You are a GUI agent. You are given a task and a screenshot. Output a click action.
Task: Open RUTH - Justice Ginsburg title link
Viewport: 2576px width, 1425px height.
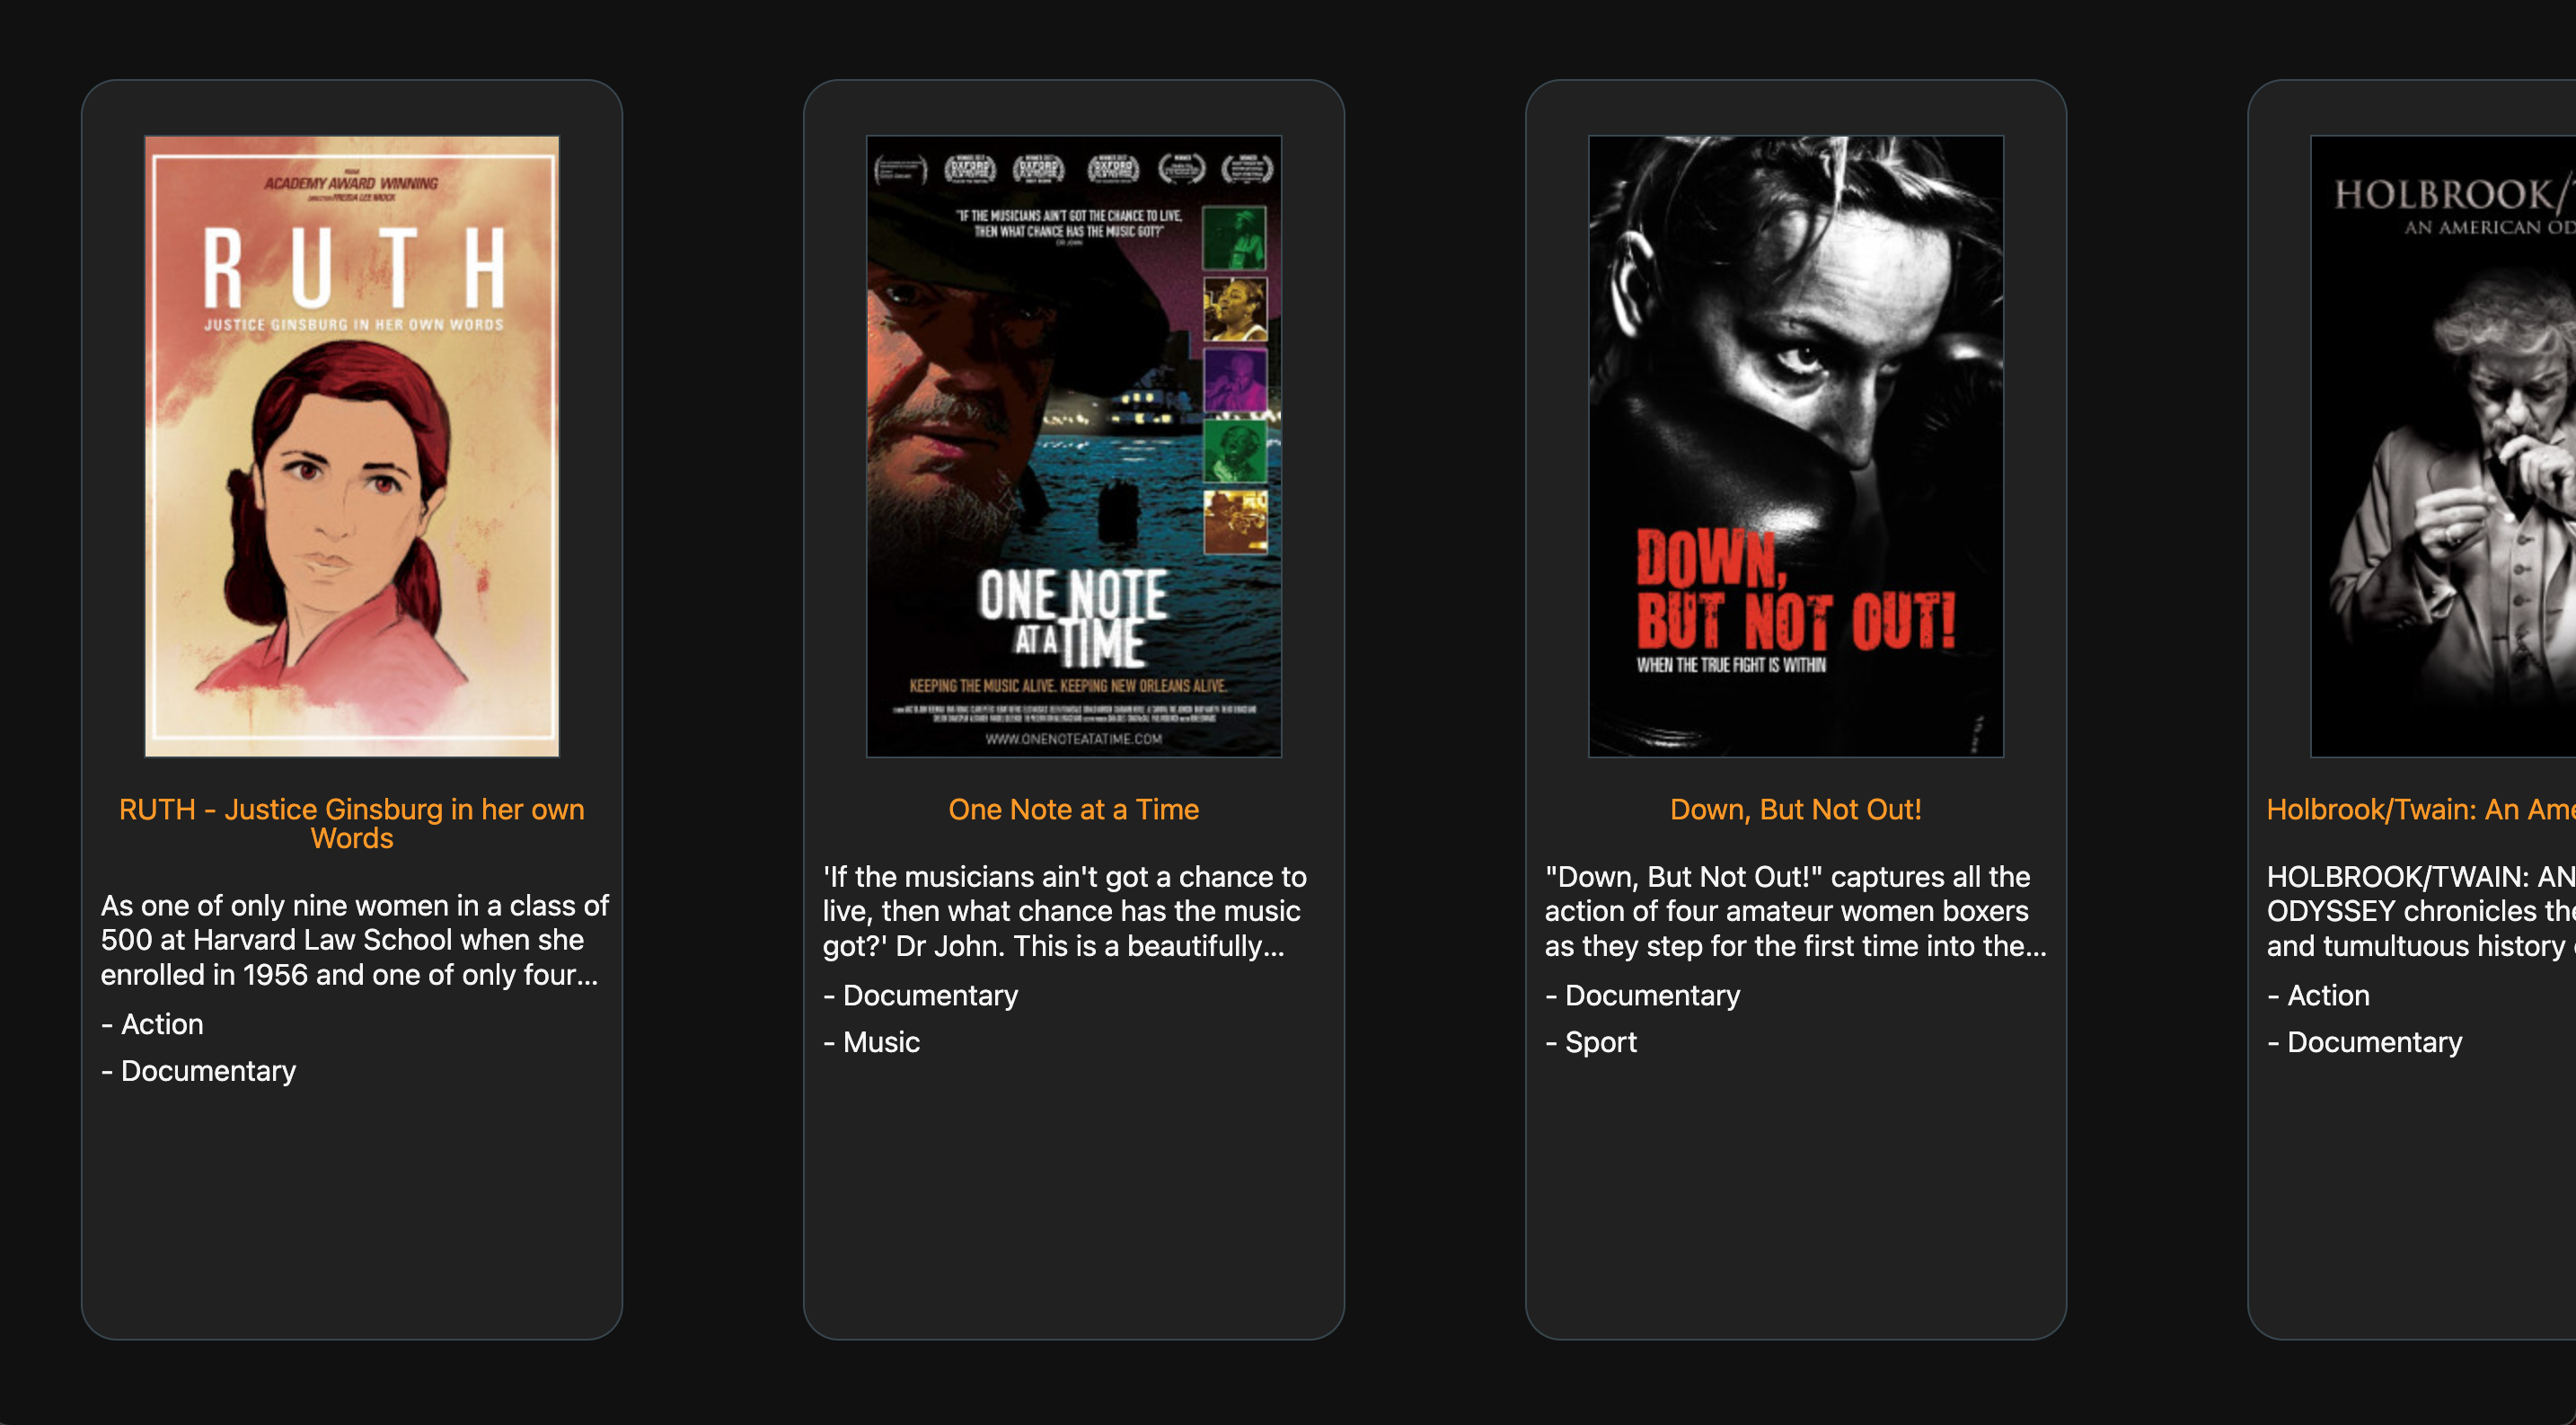[351, 823]
